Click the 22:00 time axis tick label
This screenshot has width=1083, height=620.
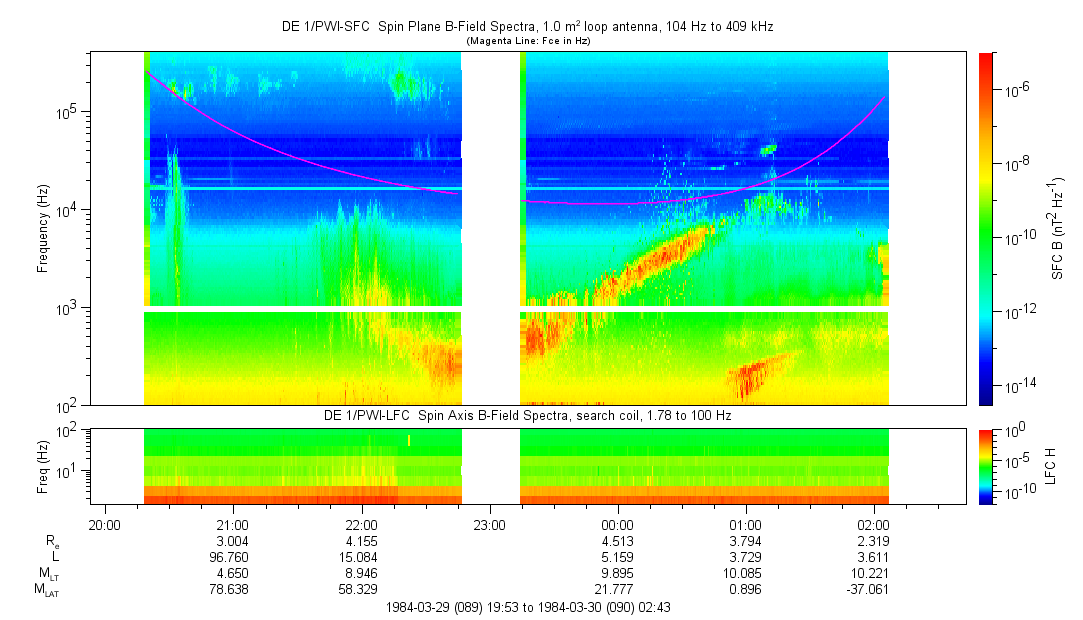tap(361, 524)
